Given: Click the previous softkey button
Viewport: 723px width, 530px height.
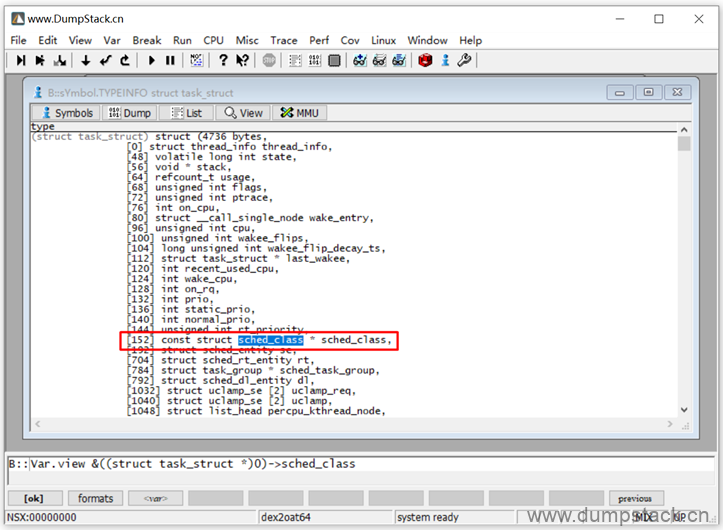Looking at the screenshot, I should (635, 498).
